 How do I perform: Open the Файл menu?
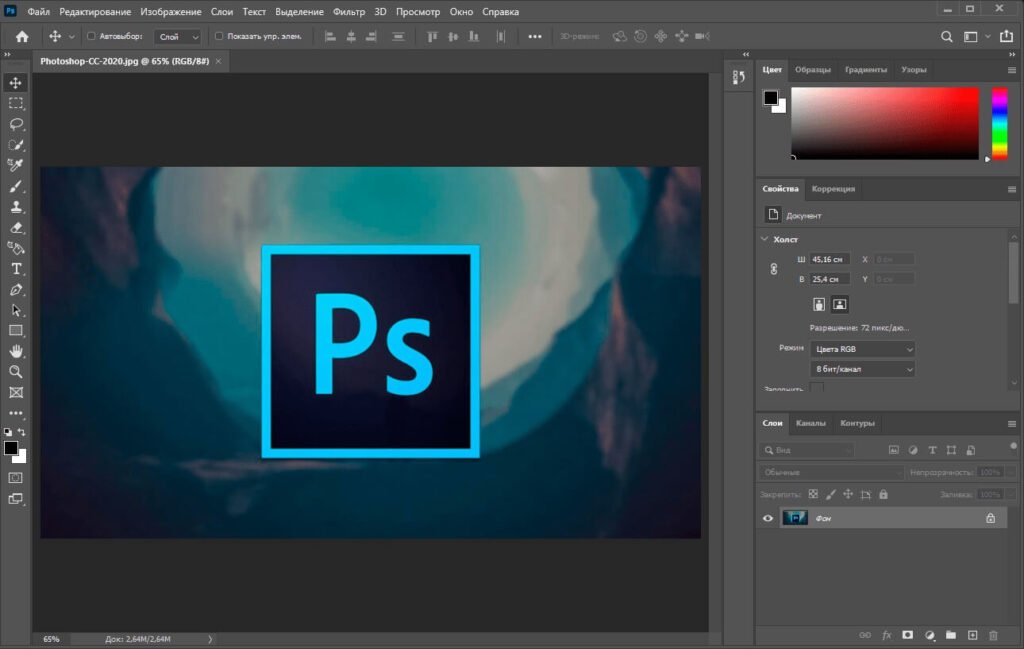pos(39,12)
